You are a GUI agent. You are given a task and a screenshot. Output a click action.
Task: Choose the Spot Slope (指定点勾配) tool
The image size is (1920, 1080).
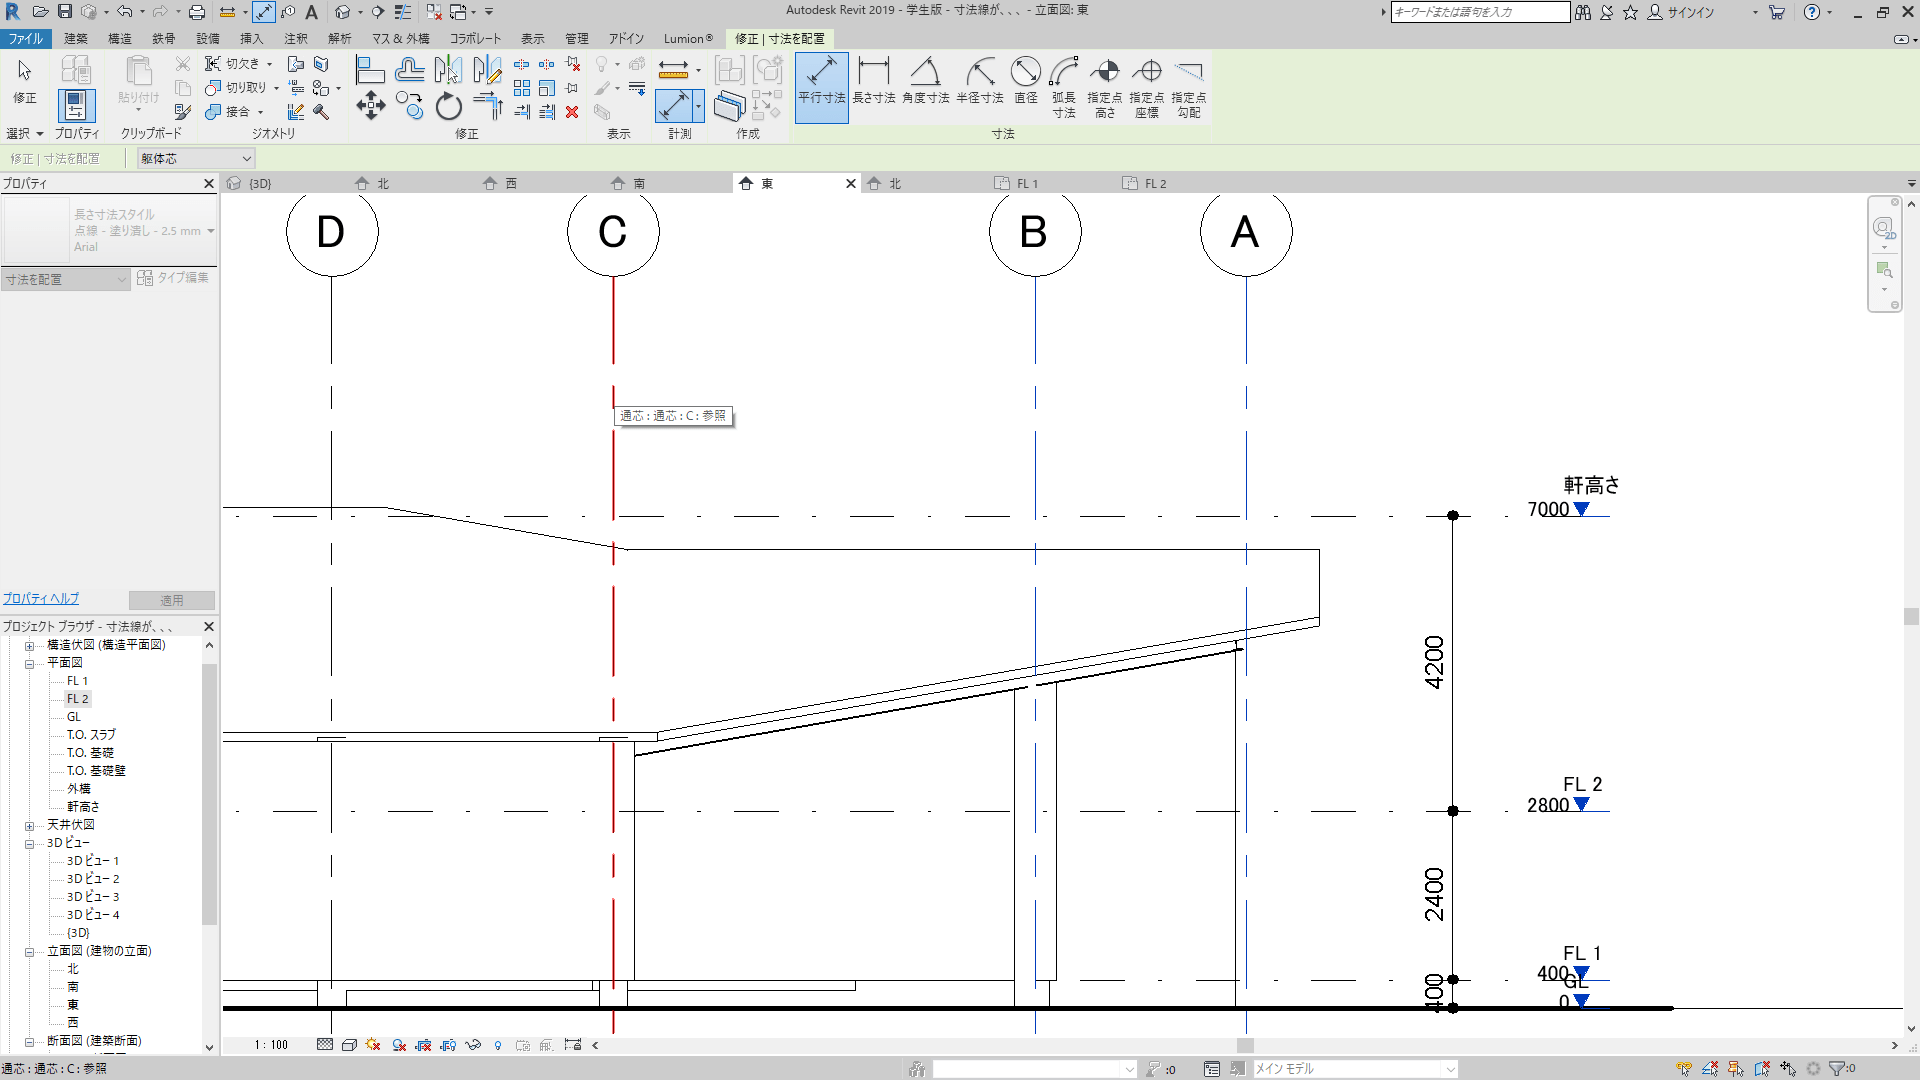(1189, 87)
